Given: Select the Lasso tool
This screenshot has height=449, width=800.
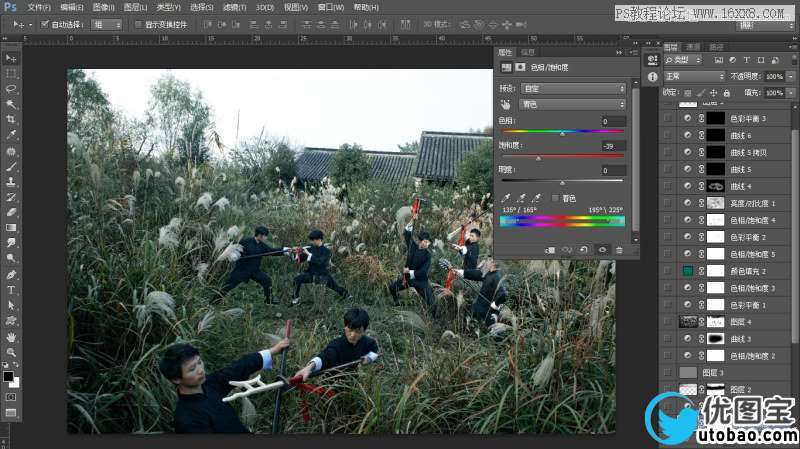Looking at the screenshot, I should click(11, 89).
